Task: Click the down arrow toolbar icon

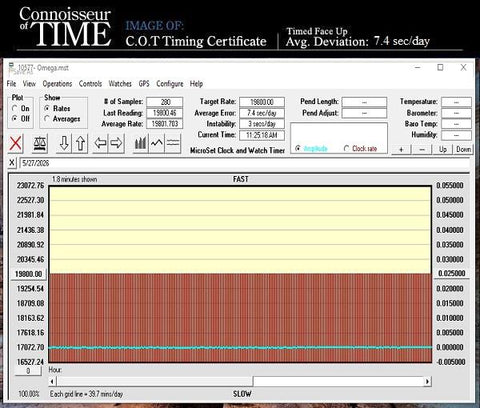Action: pos(64,144)
